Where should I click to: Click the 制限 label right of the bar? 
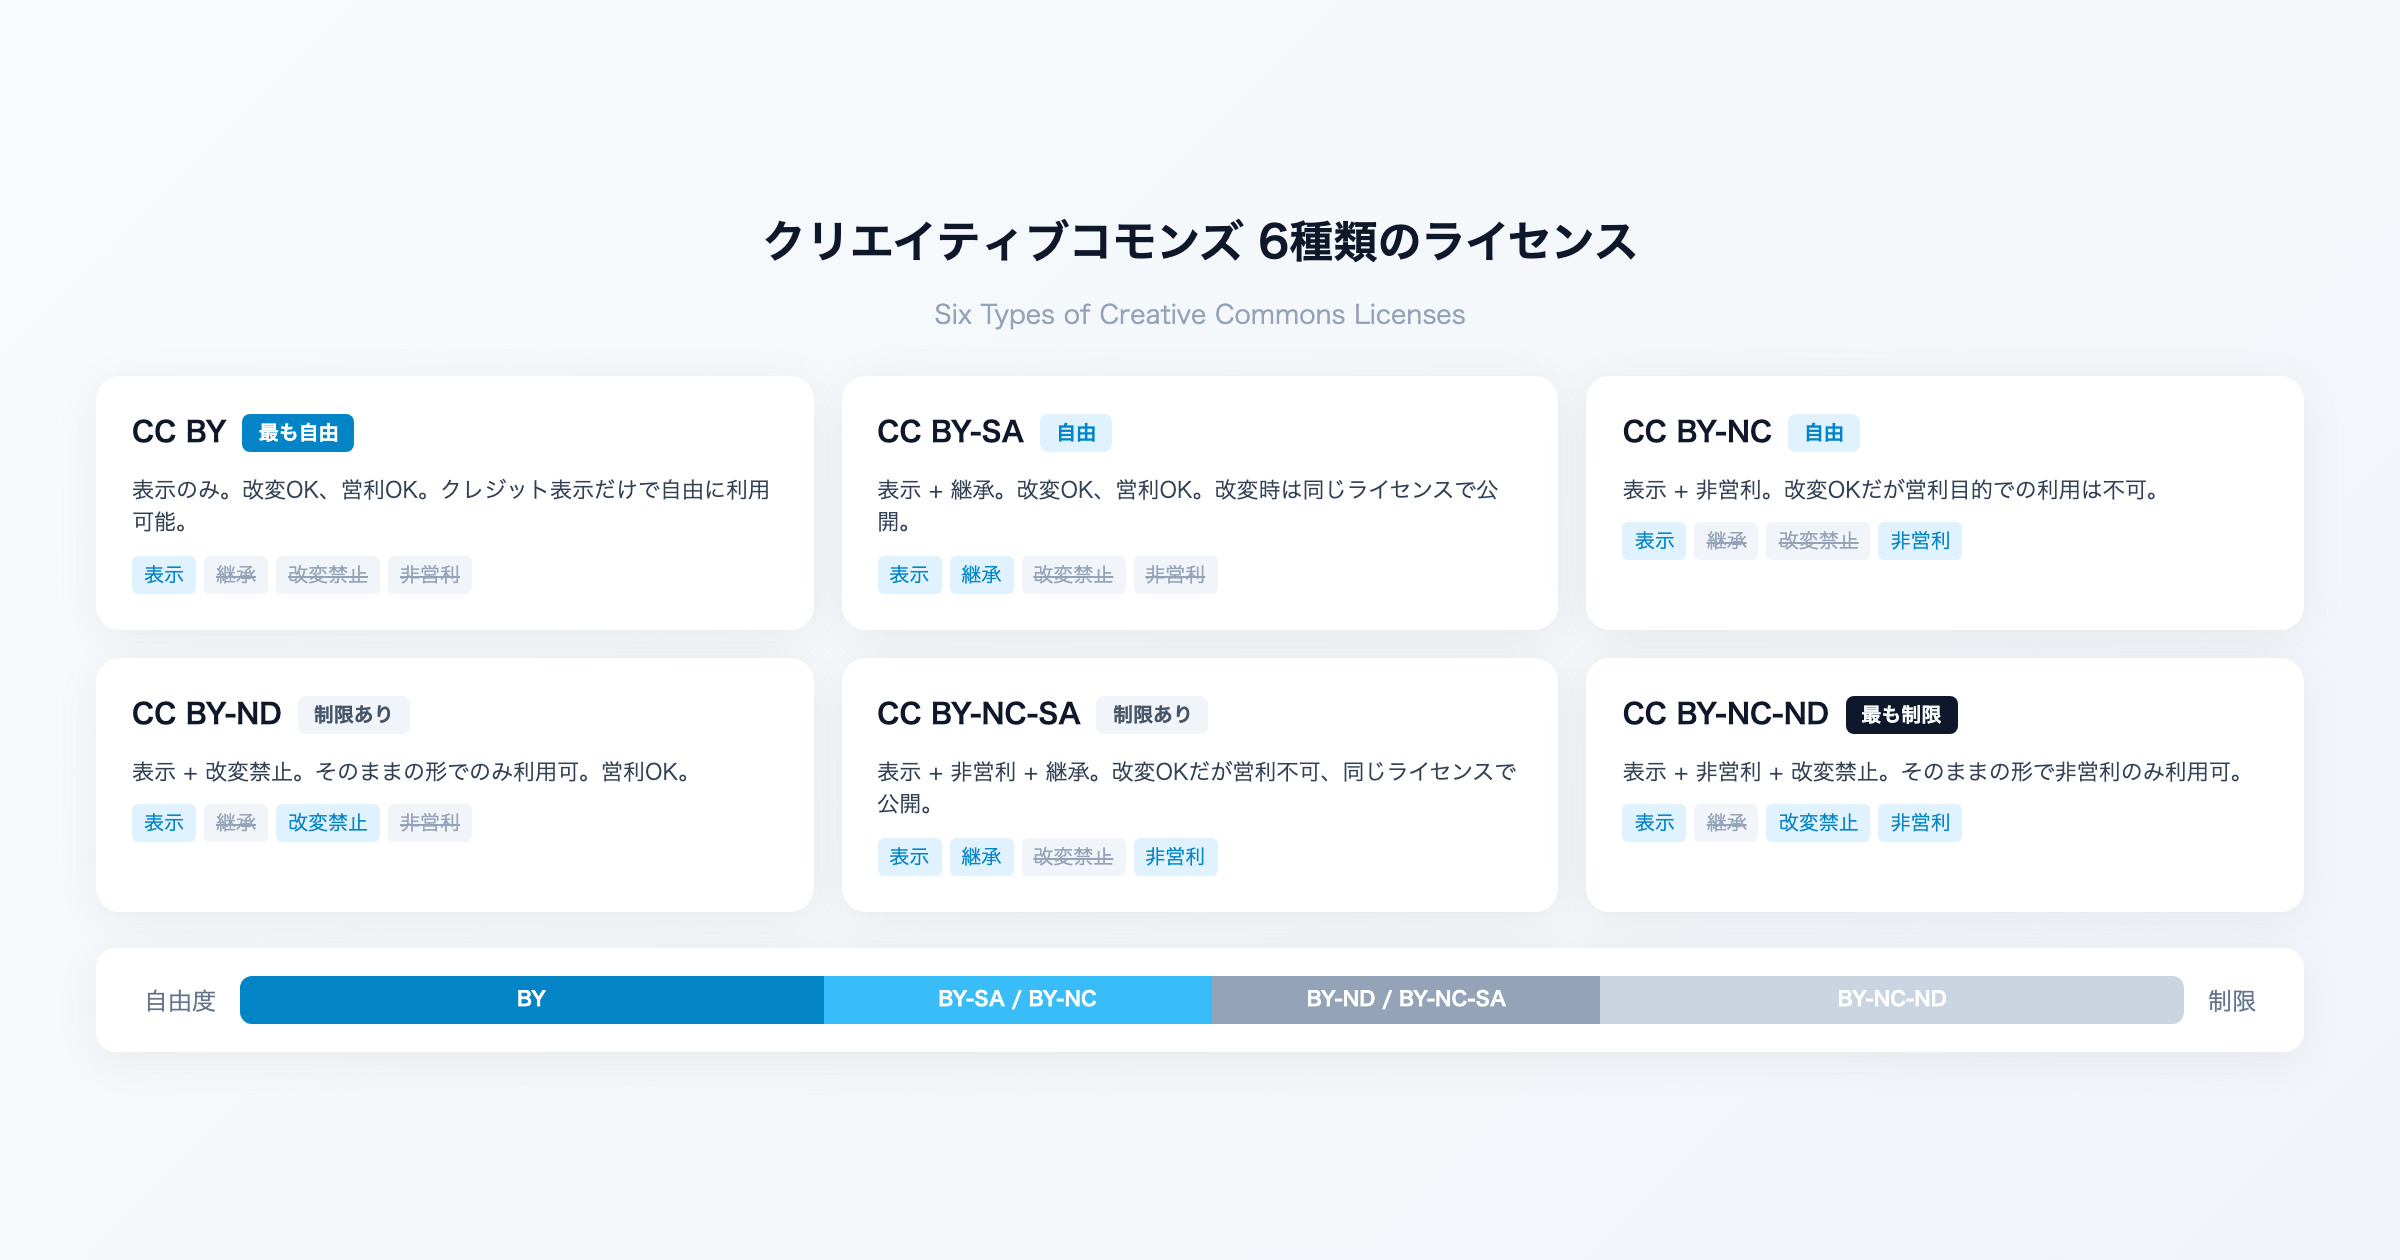pyautogui.click(x=2232, y=1001)
